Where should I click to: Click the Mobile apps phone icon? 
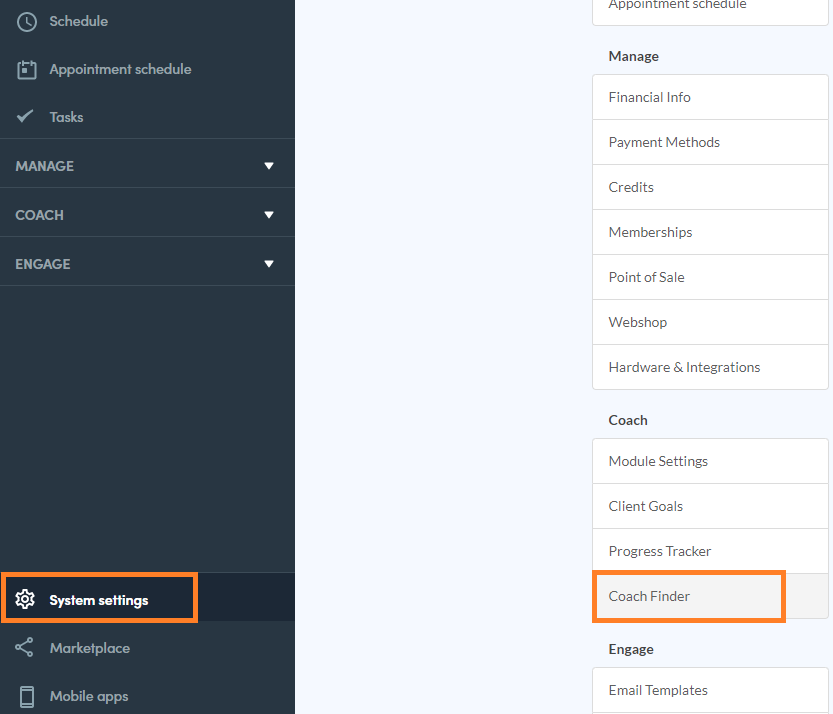27,696
